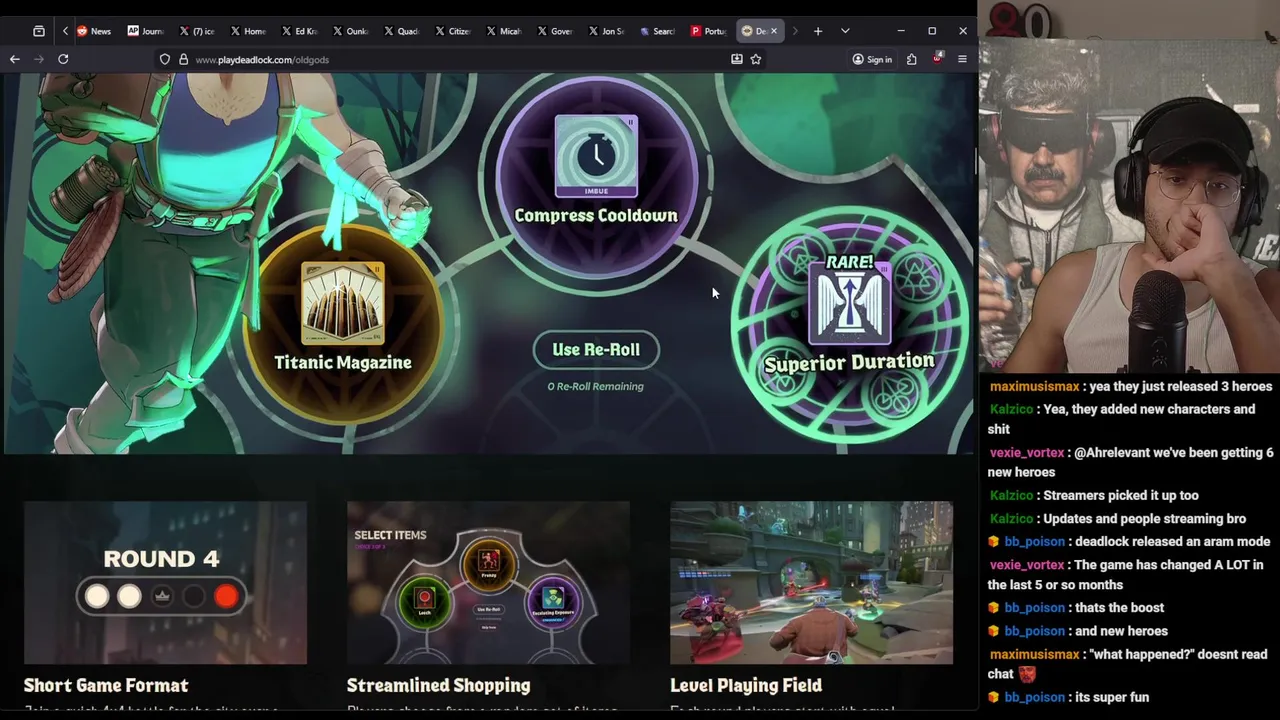1280x720 pixels.
Task: Click the Compress Cooldown label
Action: coord(596,215)
